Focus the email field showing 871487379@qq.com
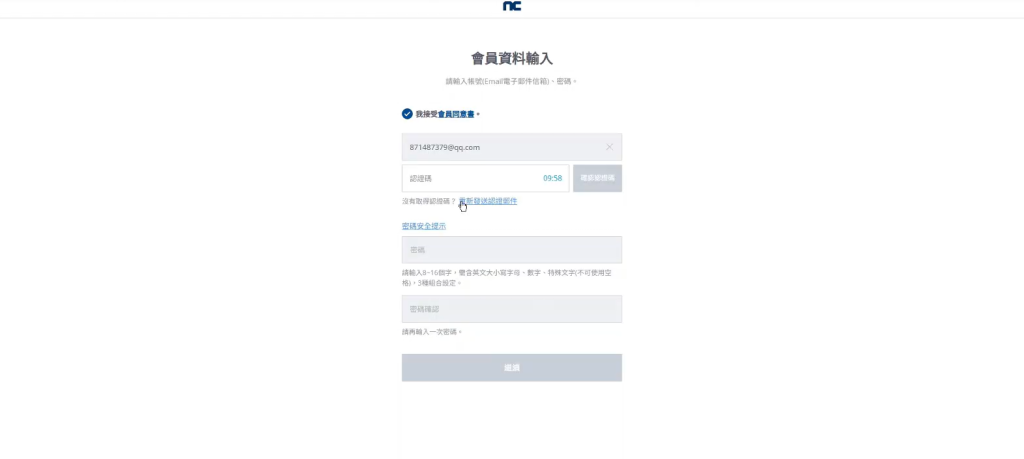The height and width of the screenshot is (459, 1024). [x=512, y=147]
